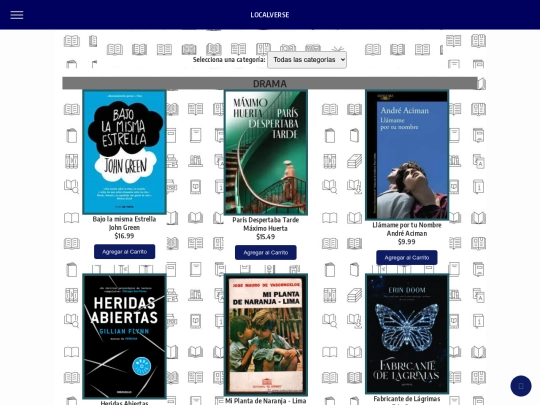Select the author text Máximo Huerta
This screenshot has width=540, height=405.
[266, 228]
